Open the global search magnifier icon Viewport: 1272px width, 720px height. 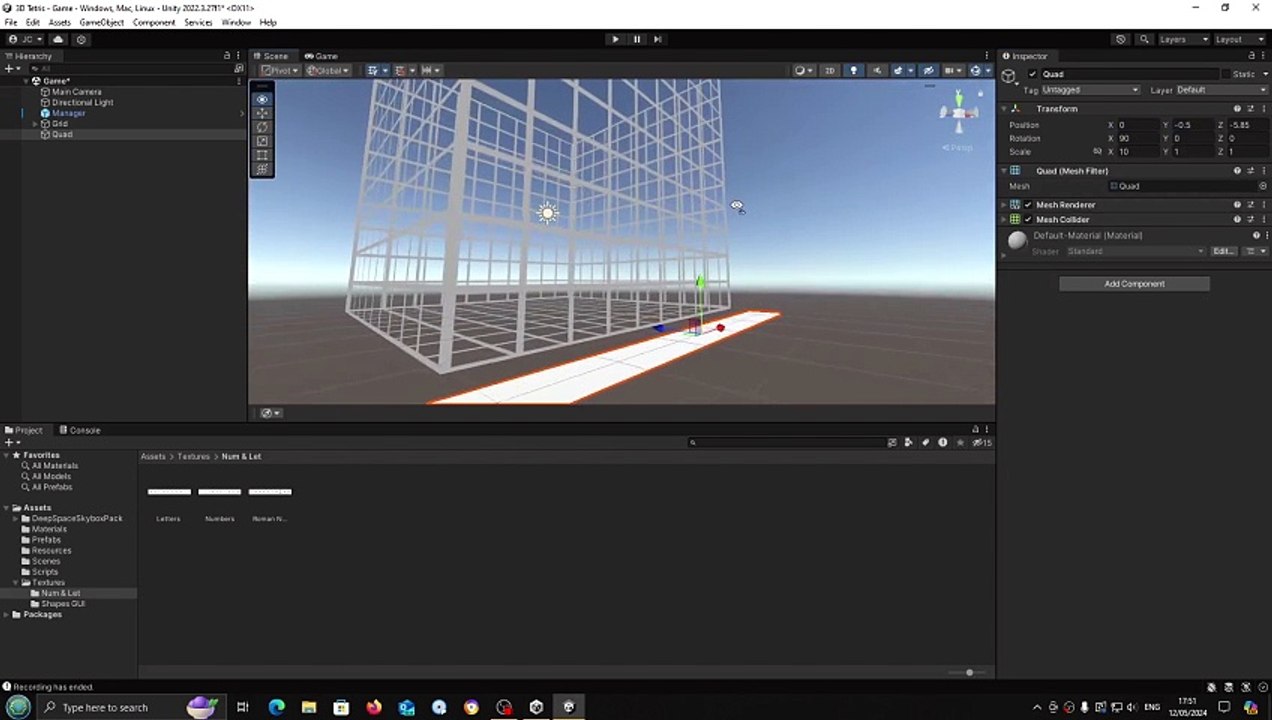point(1144,39)
